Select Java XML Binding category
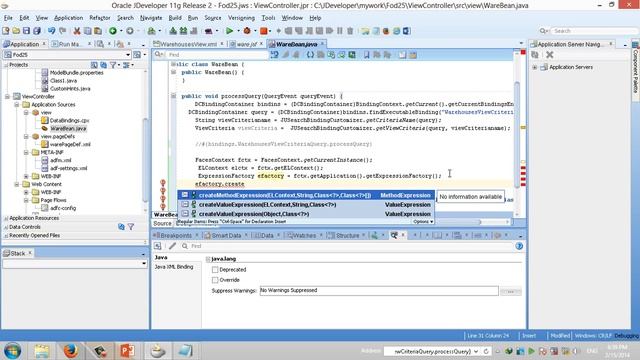Viewport: 640px width, 360px height. (174, 267)
